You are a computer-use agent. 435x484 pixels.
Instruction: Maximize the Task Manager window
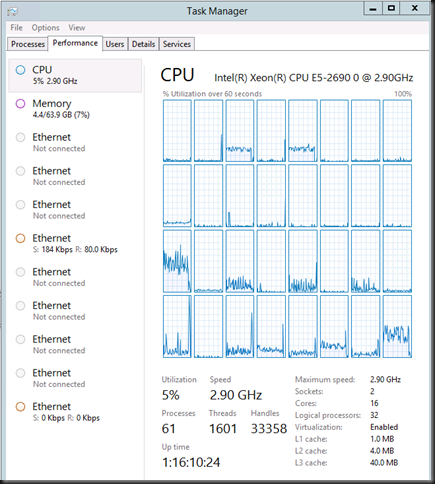(x=391, y=8)
